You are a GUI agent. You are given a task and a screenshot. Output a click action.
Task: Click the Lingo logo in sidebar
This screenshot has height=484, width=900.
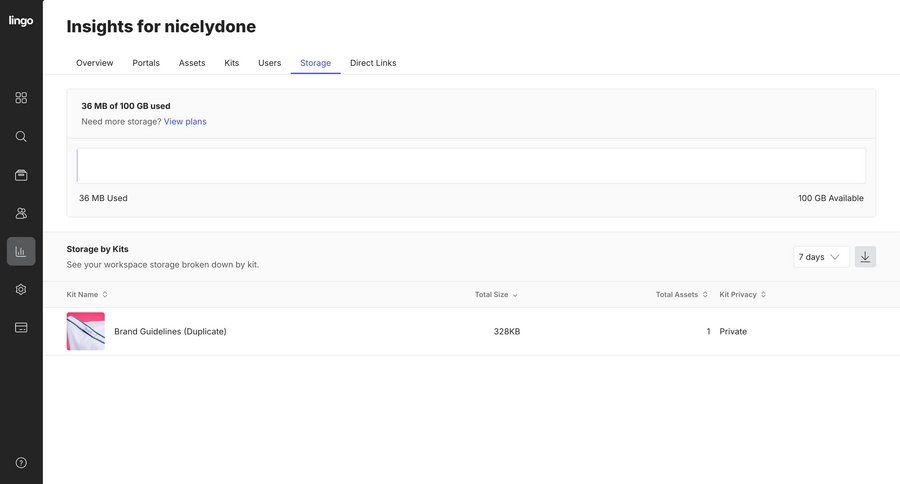[x=21, y=21]
